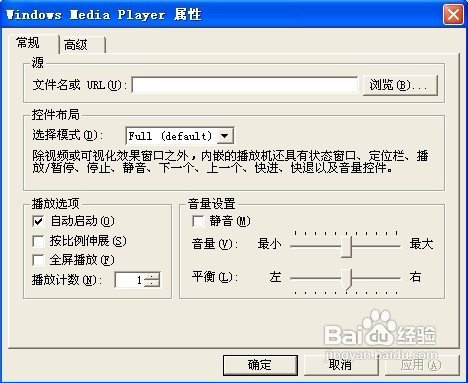
Task: Click the 最大 volume label
Action: (421, 244)
